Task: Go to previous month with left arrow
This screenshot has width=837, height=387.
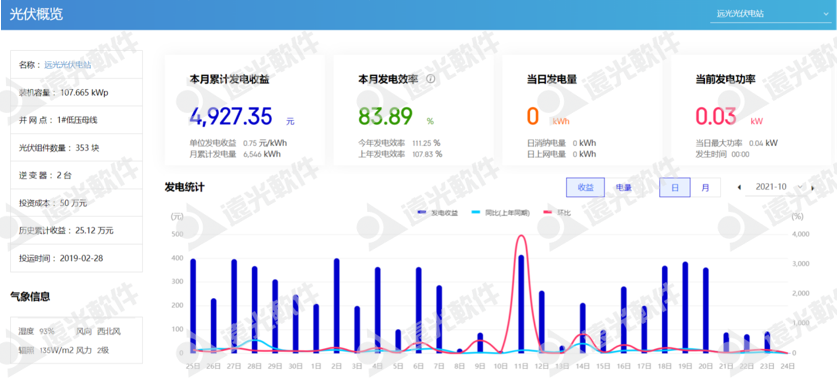Action: [x=739, y=187]
